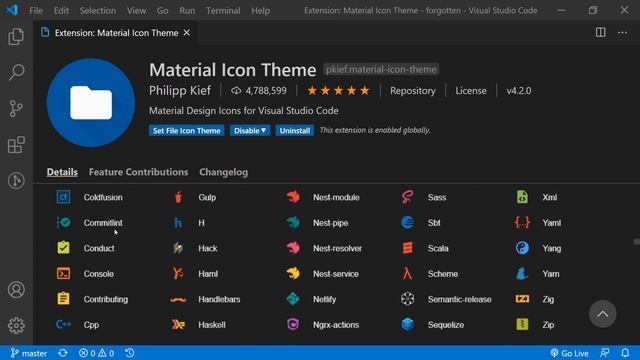Click the master branch in status bar
Image resolution: width=640 pixels, height=360 pixels.
(29, 353)
